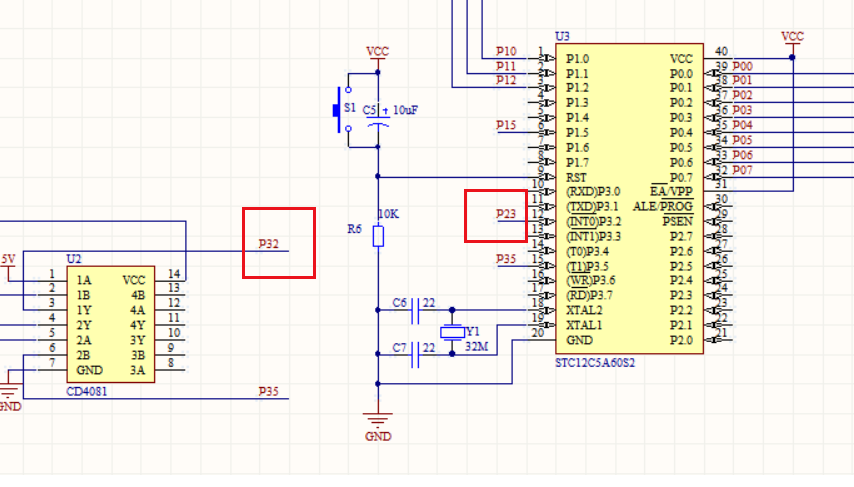Click the STC12C5A60S2 part name
The width and height of the screenshot is (854, 487).
point(595,363)
